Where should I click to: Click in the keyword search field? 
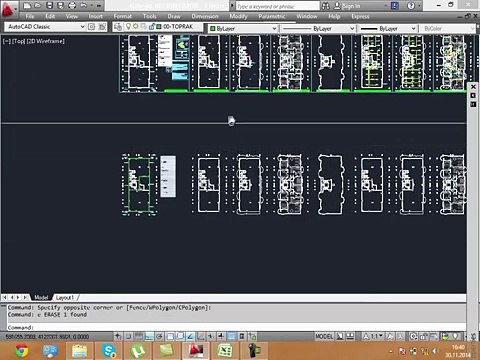(277, 6)
